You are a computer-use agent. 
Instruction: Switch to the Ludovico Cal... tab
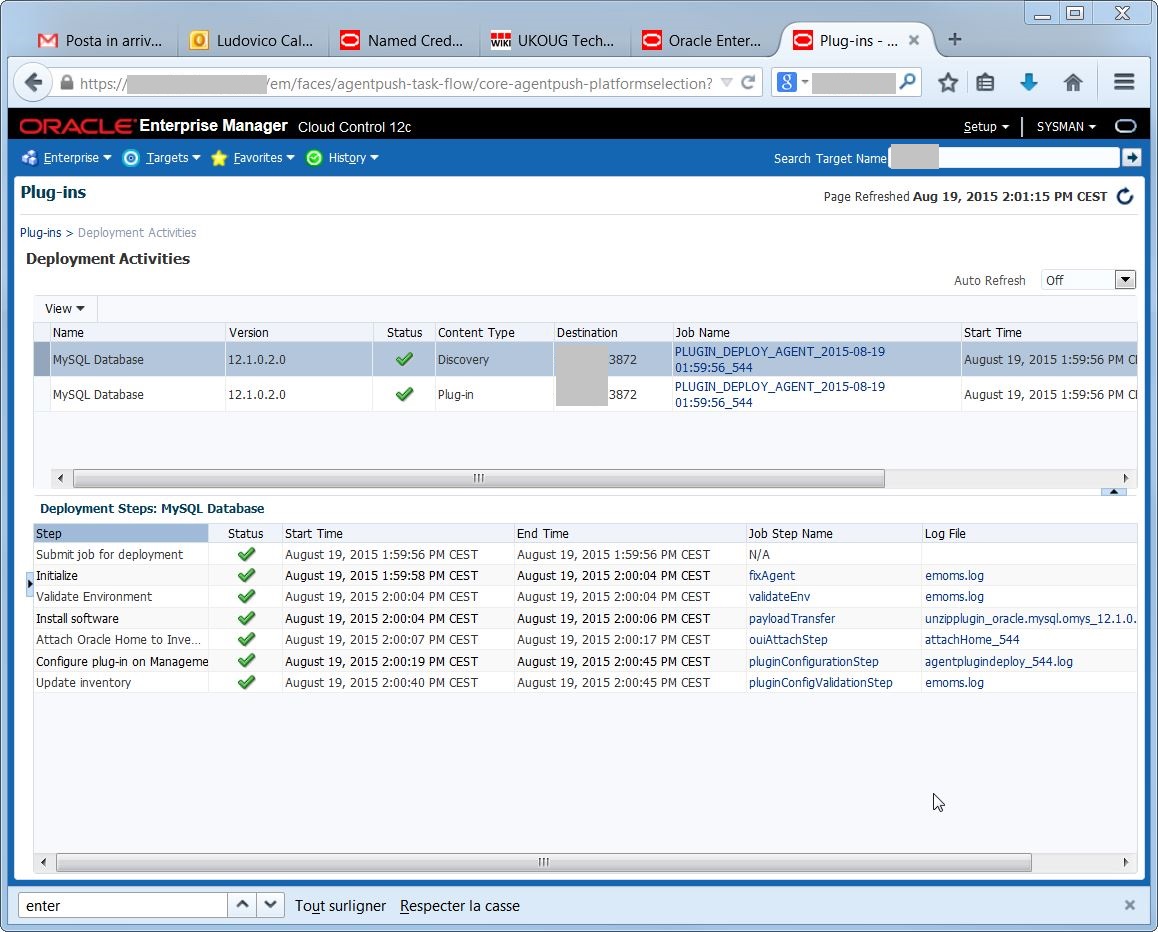pyautogui.click(x=251, y=41)
